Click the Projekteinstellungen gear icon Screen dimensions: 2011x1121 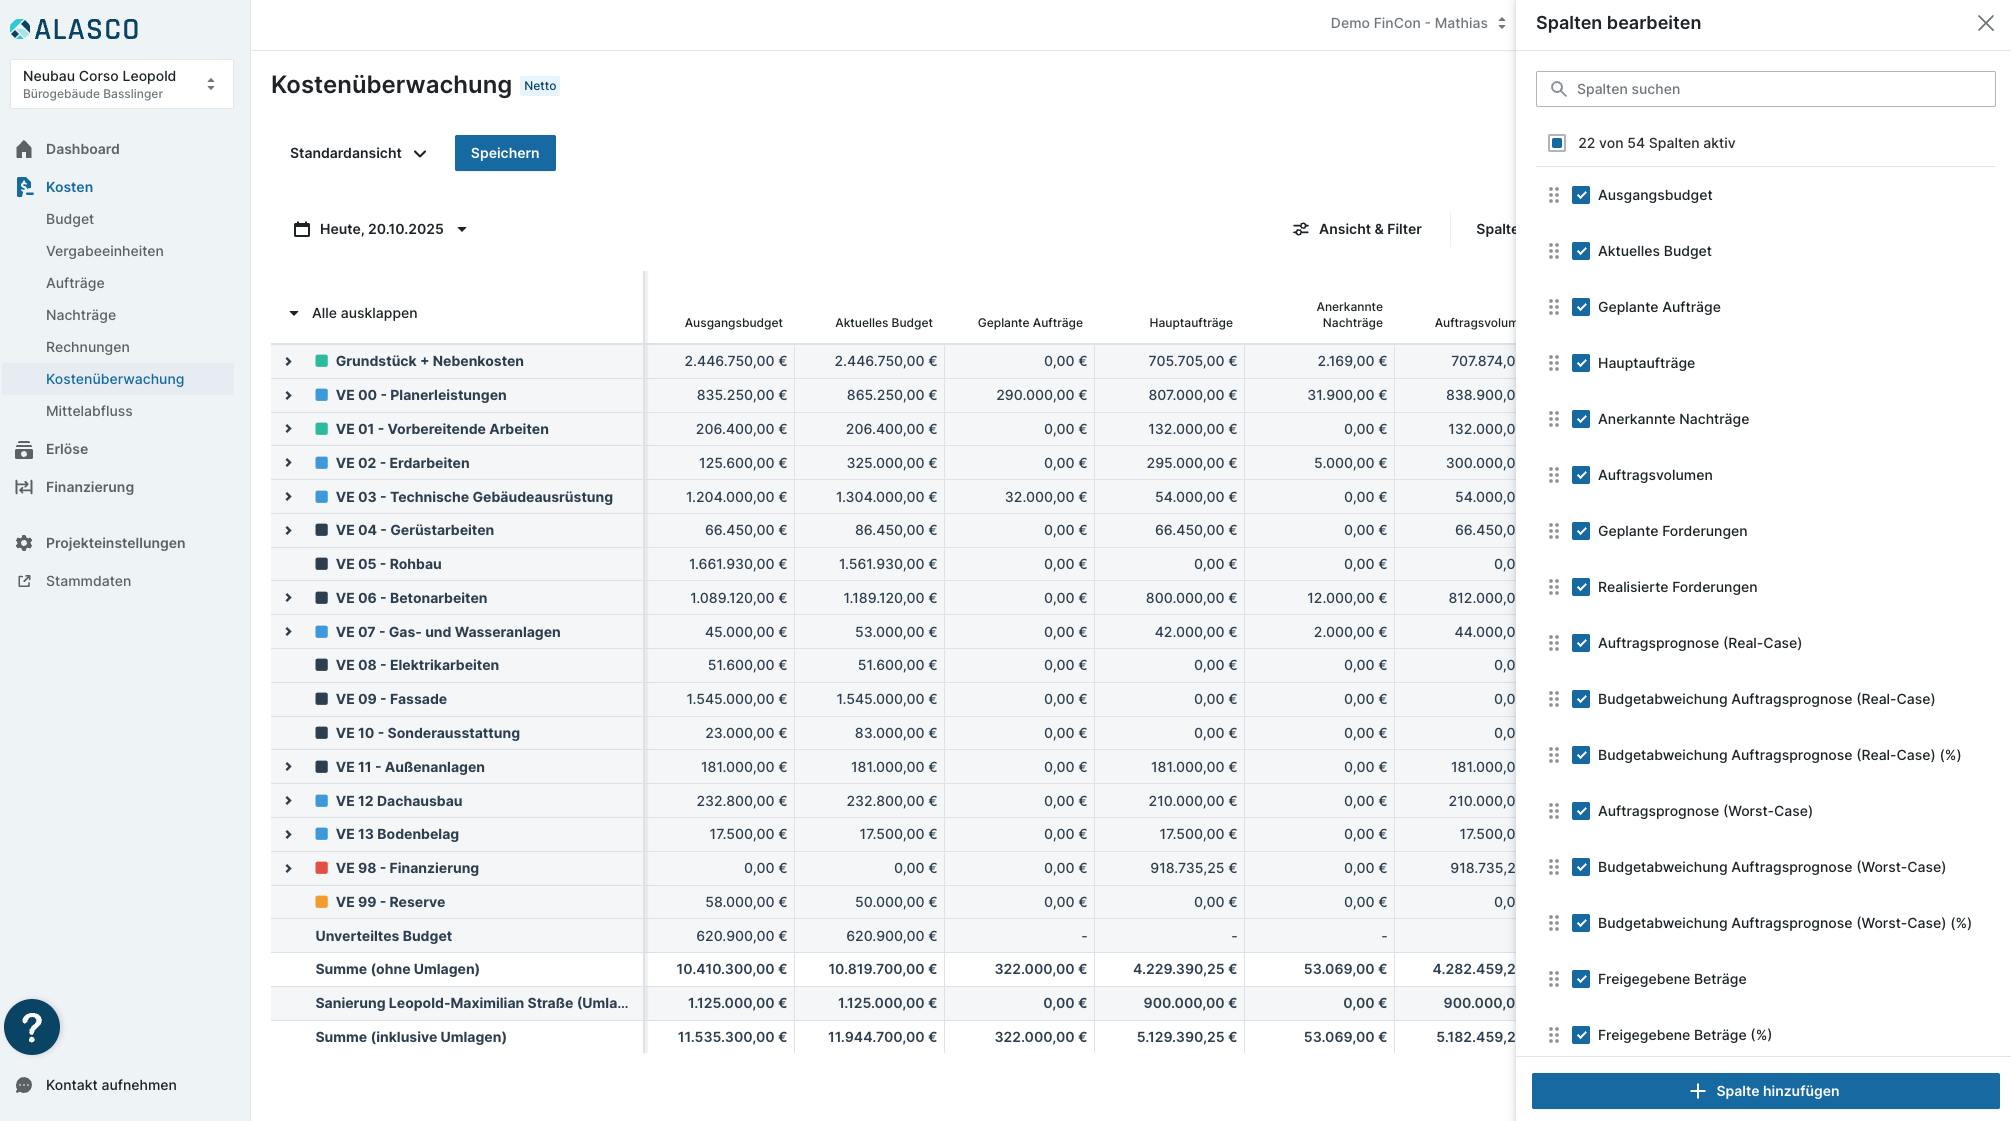point(24,543)
